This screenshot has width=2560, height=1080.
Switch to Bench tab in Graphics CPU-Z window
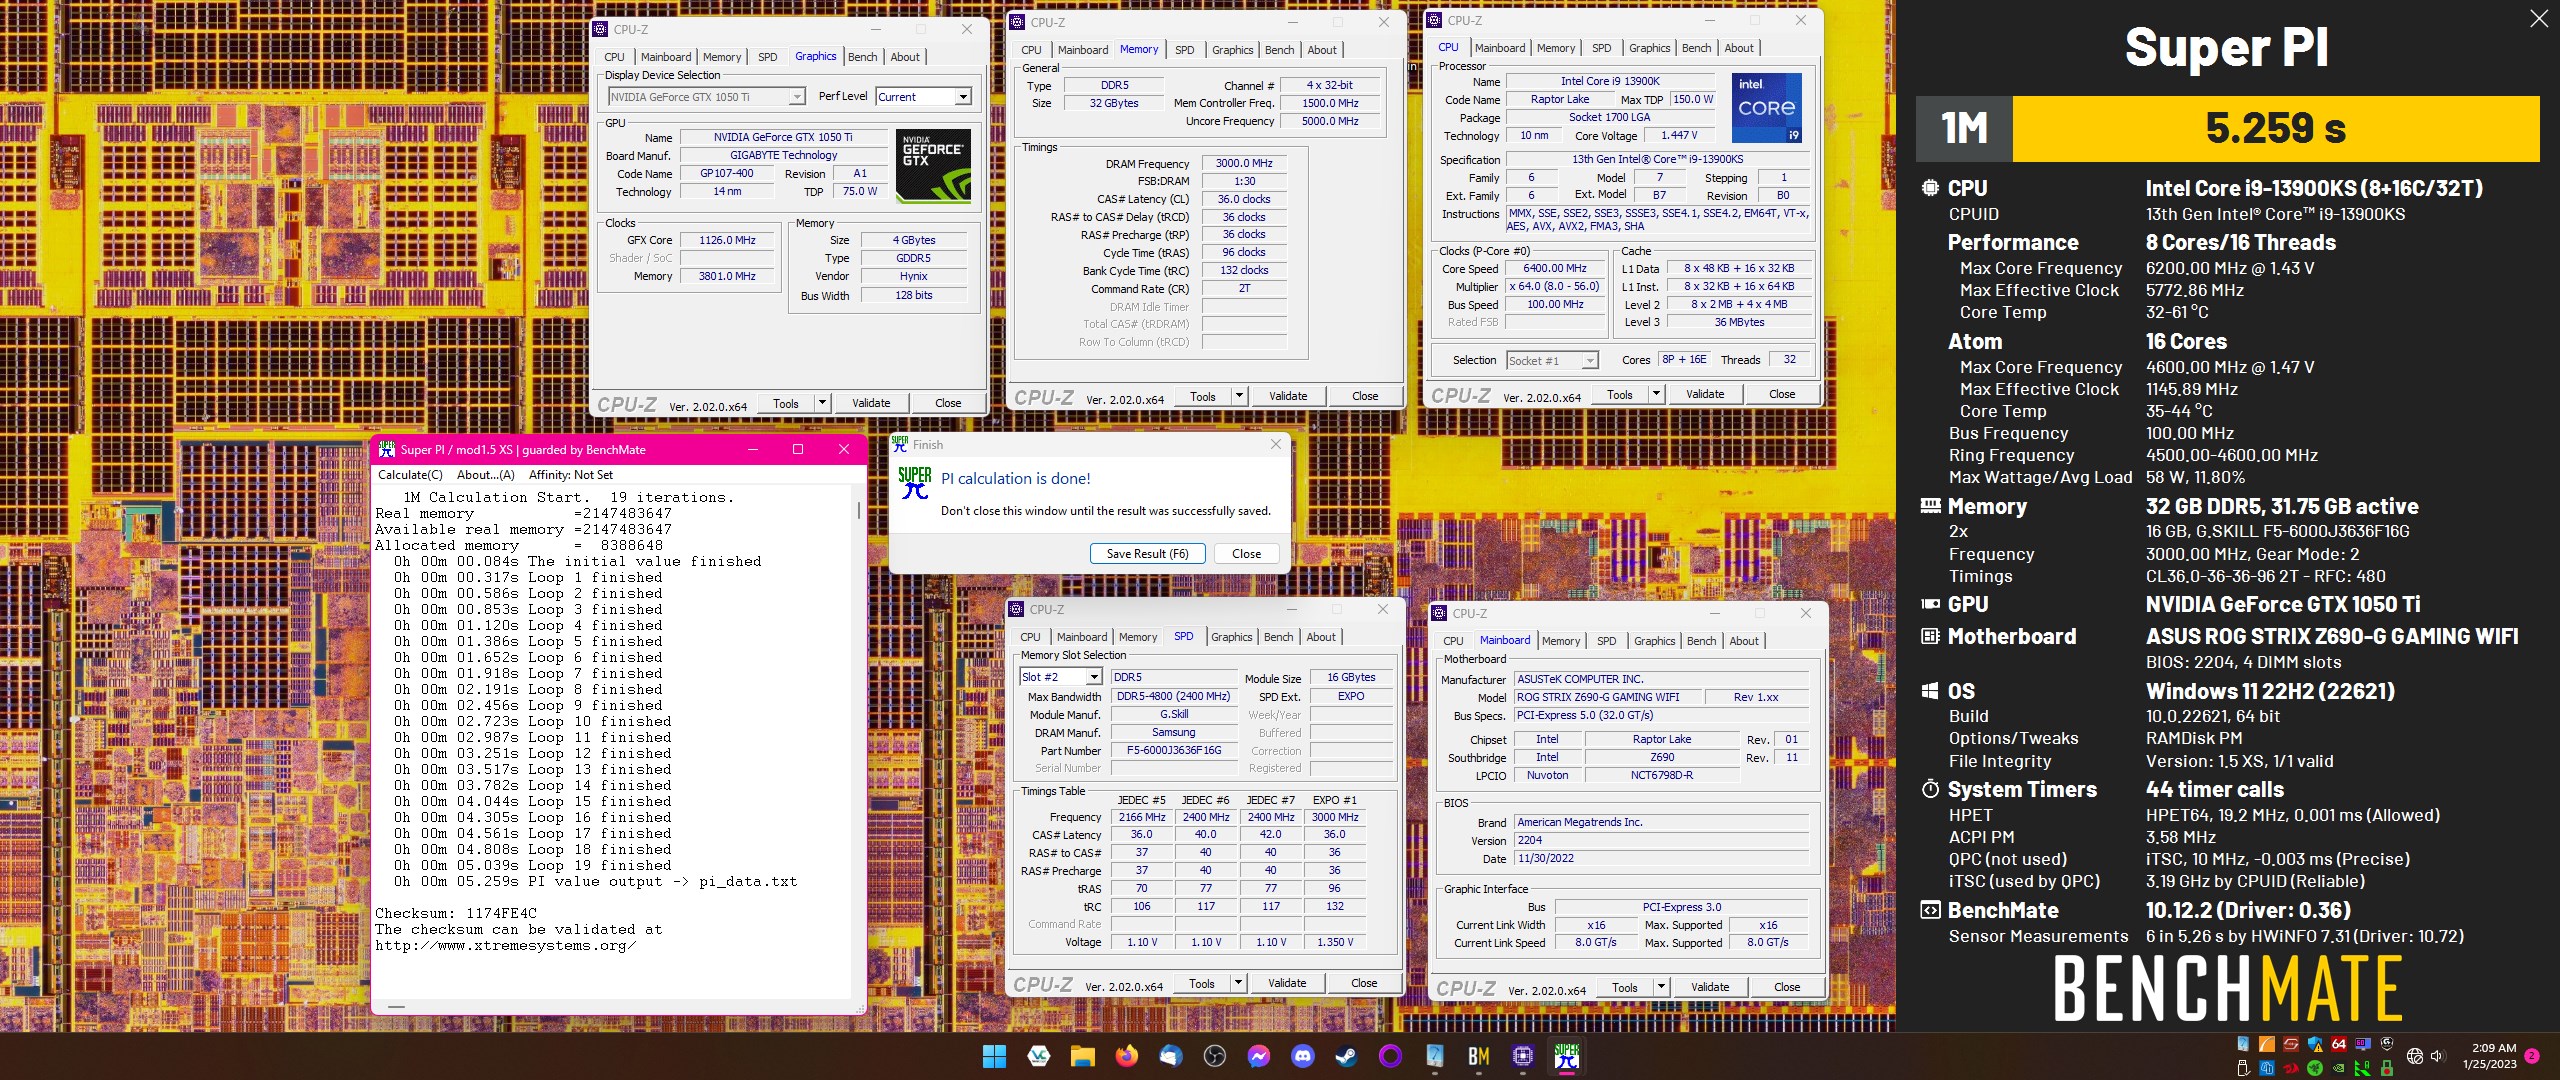862,57
